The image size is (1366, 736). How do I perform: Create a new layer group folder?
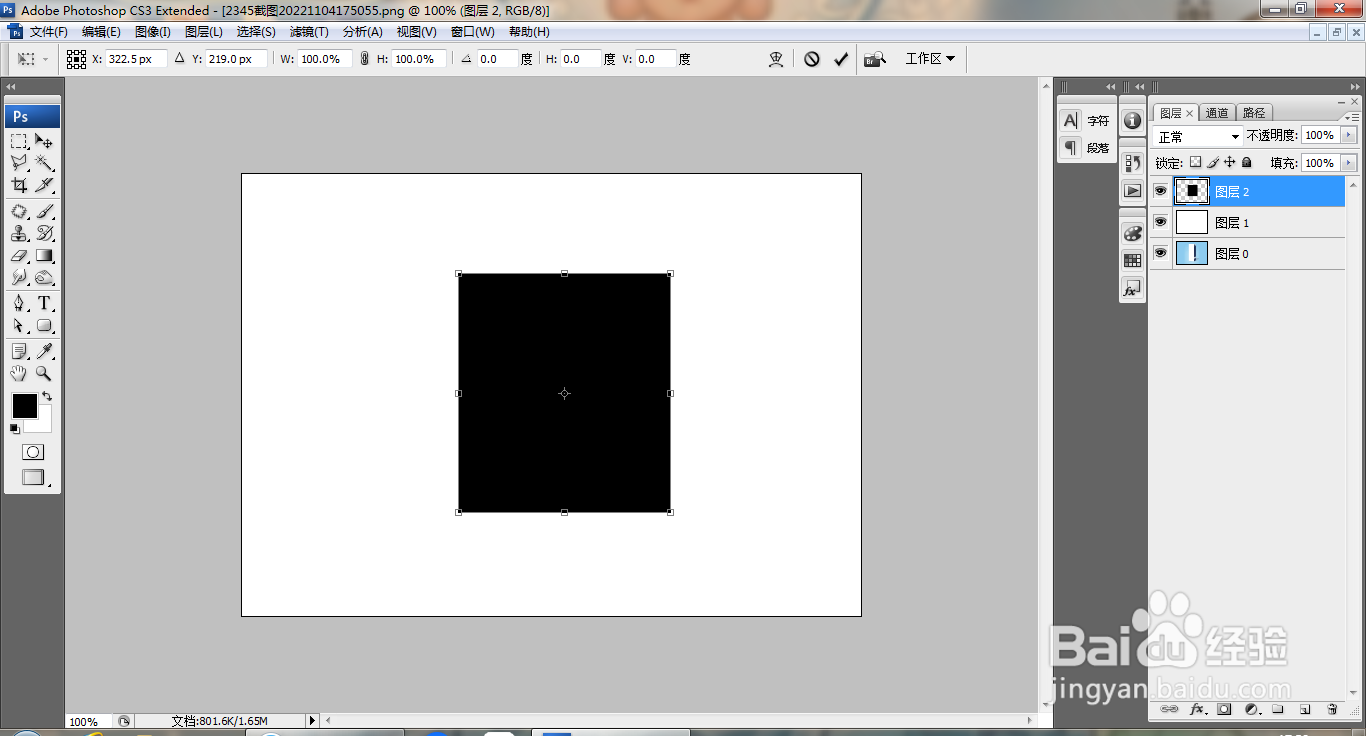(1278, 709)
